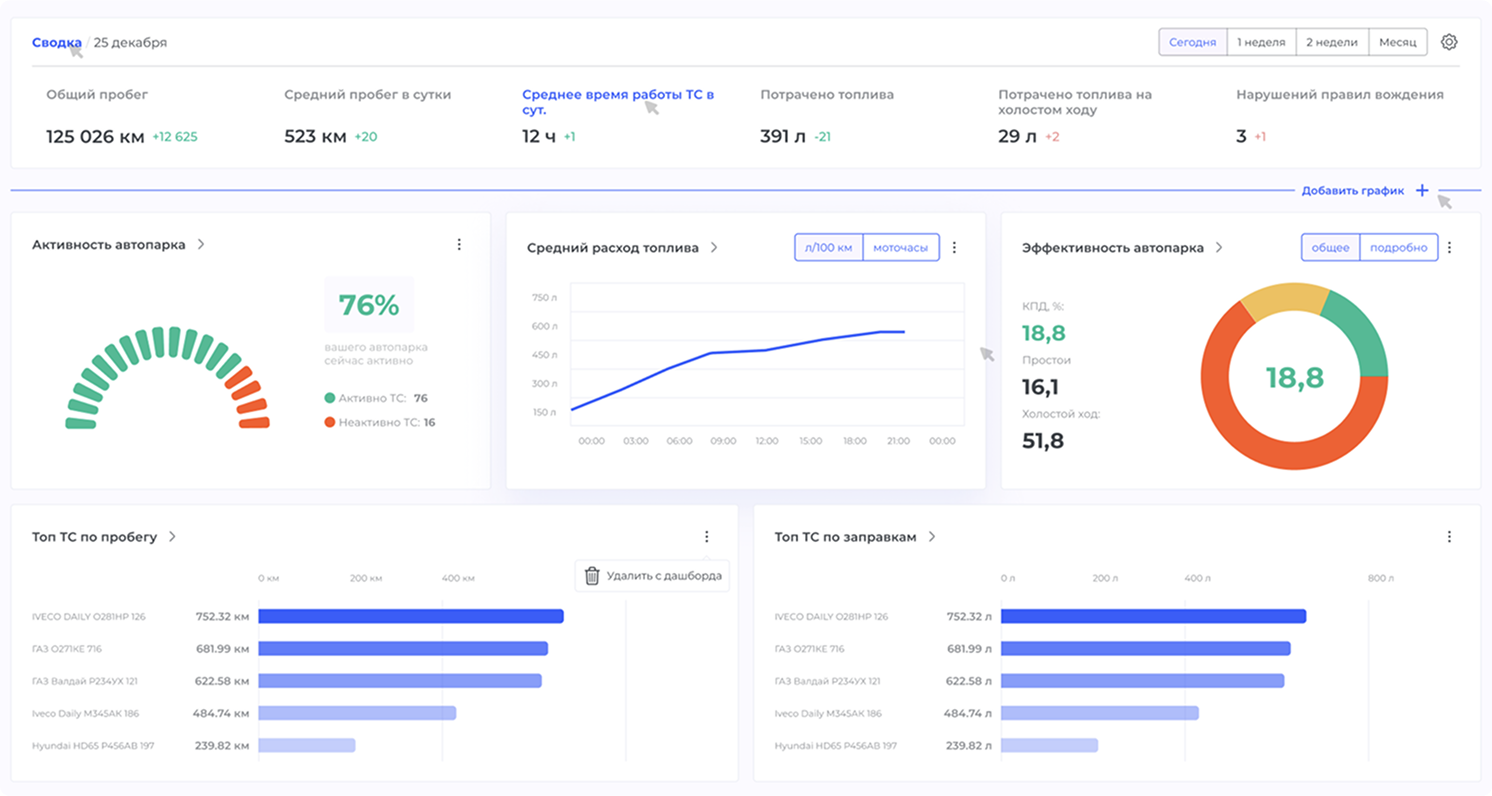Screen dimensions: 1492x796
Task: Open three-dot menu on Топ ТС по пробегу
Action: (x=707, y=537)
